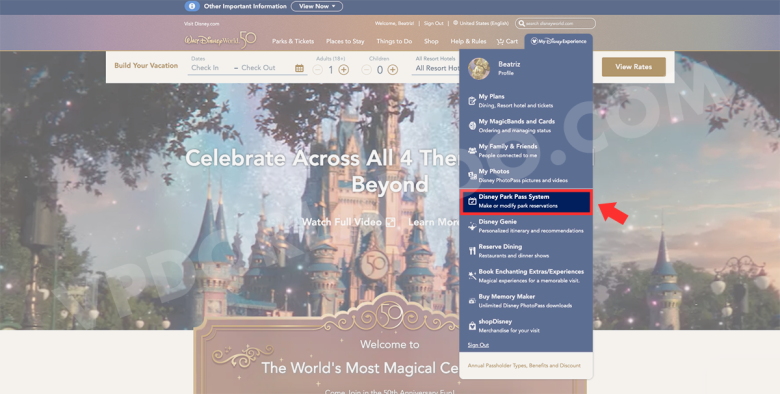Open the Cart
This screenshot has width=780, height=394.
507,41
